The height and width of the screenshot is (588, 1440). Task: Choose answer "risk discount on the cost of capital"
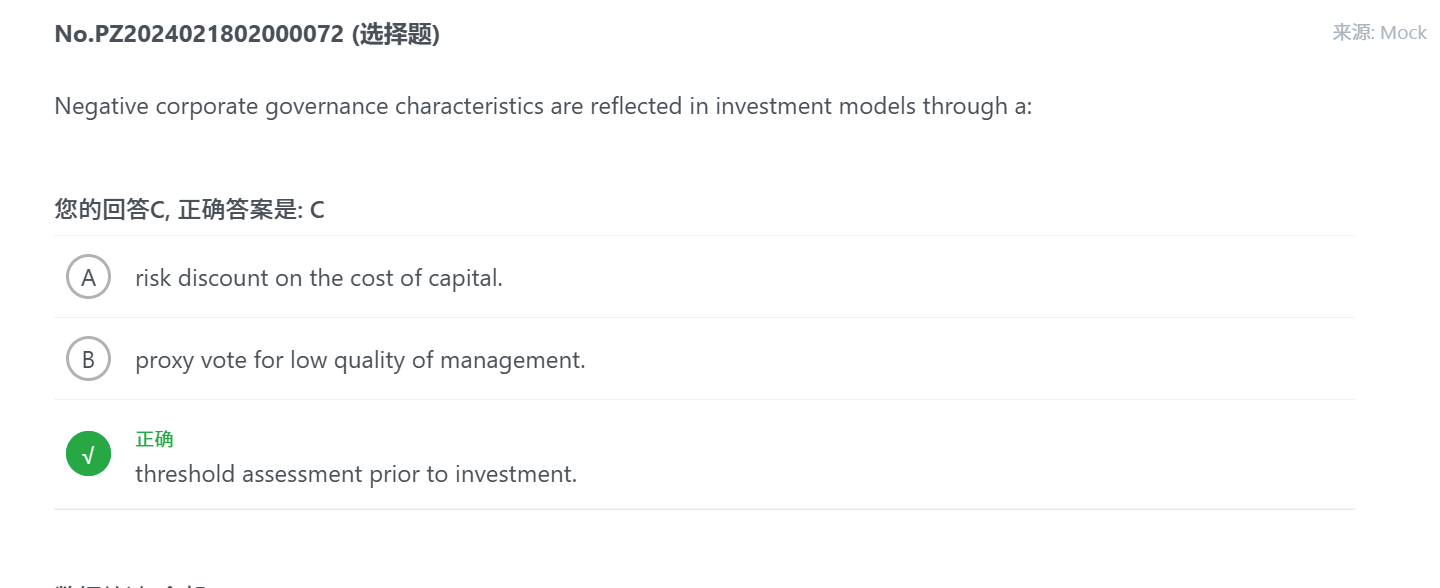318,278
